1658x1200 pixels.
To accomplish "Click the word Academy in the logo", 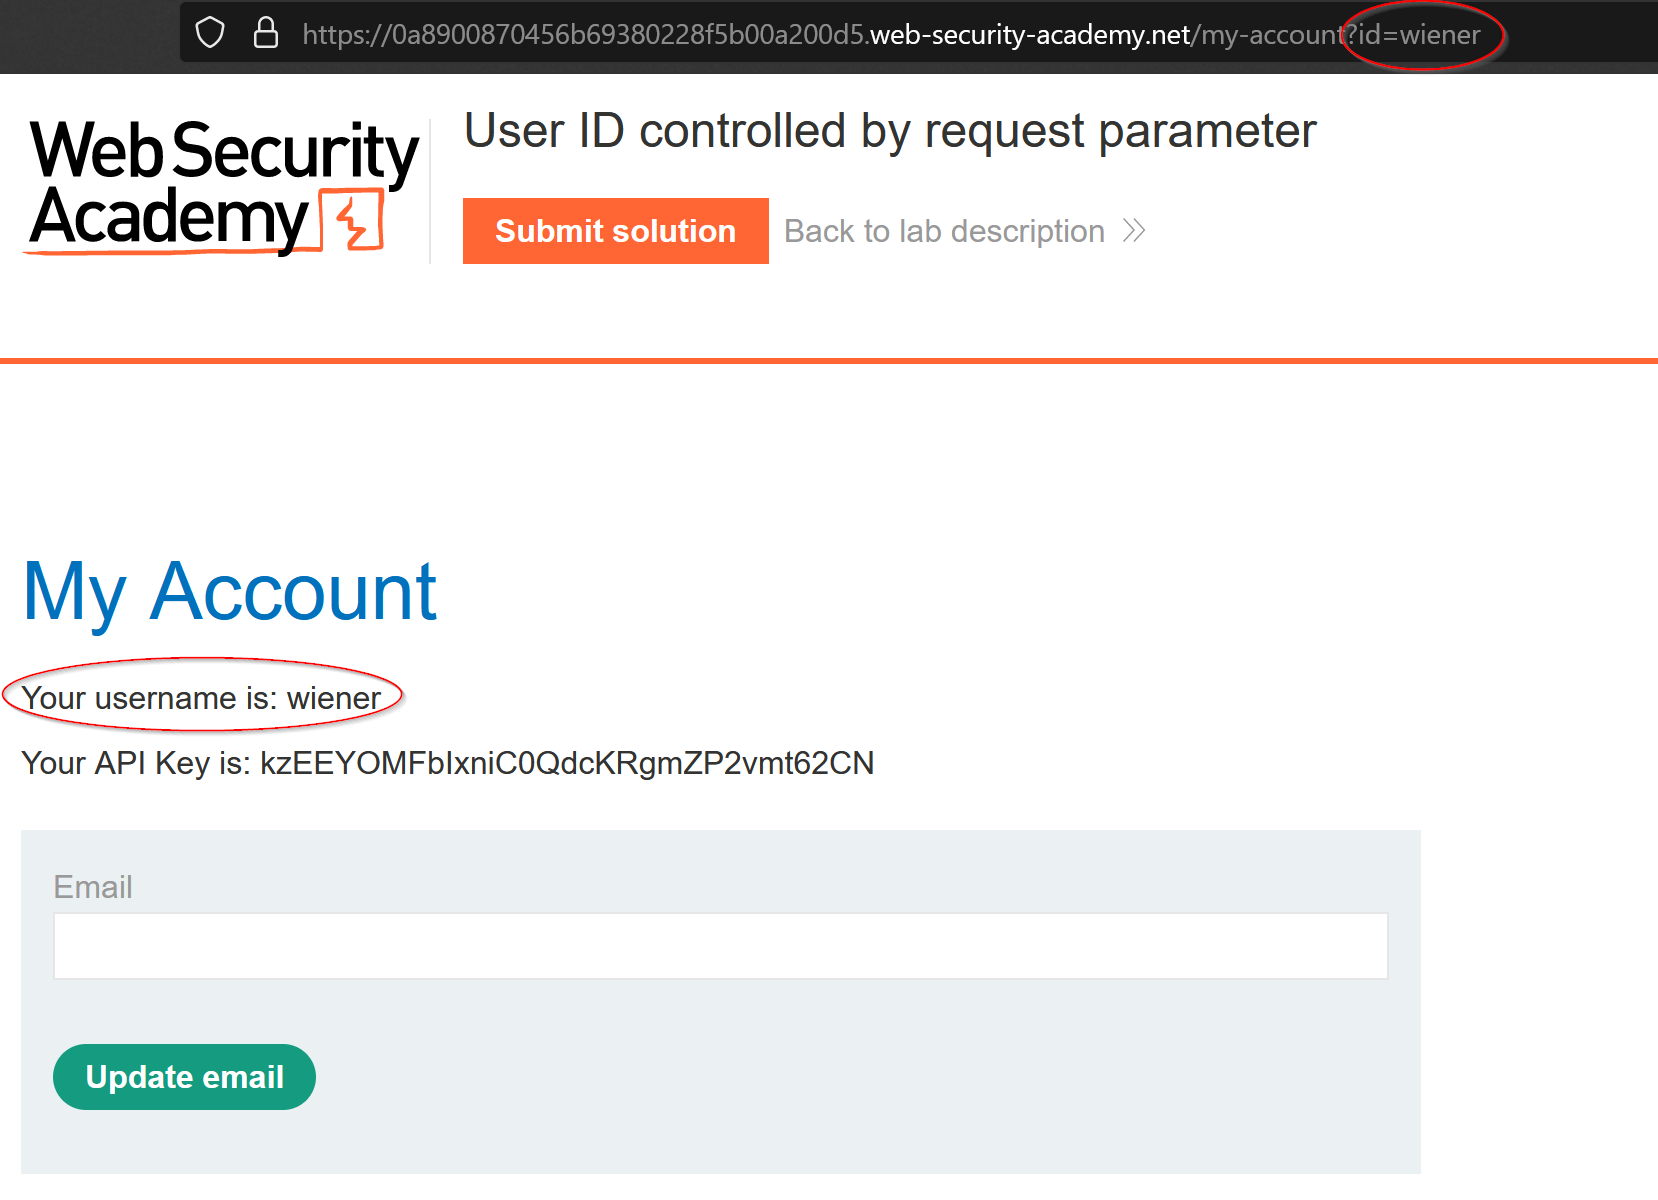I will coord(170,218).
